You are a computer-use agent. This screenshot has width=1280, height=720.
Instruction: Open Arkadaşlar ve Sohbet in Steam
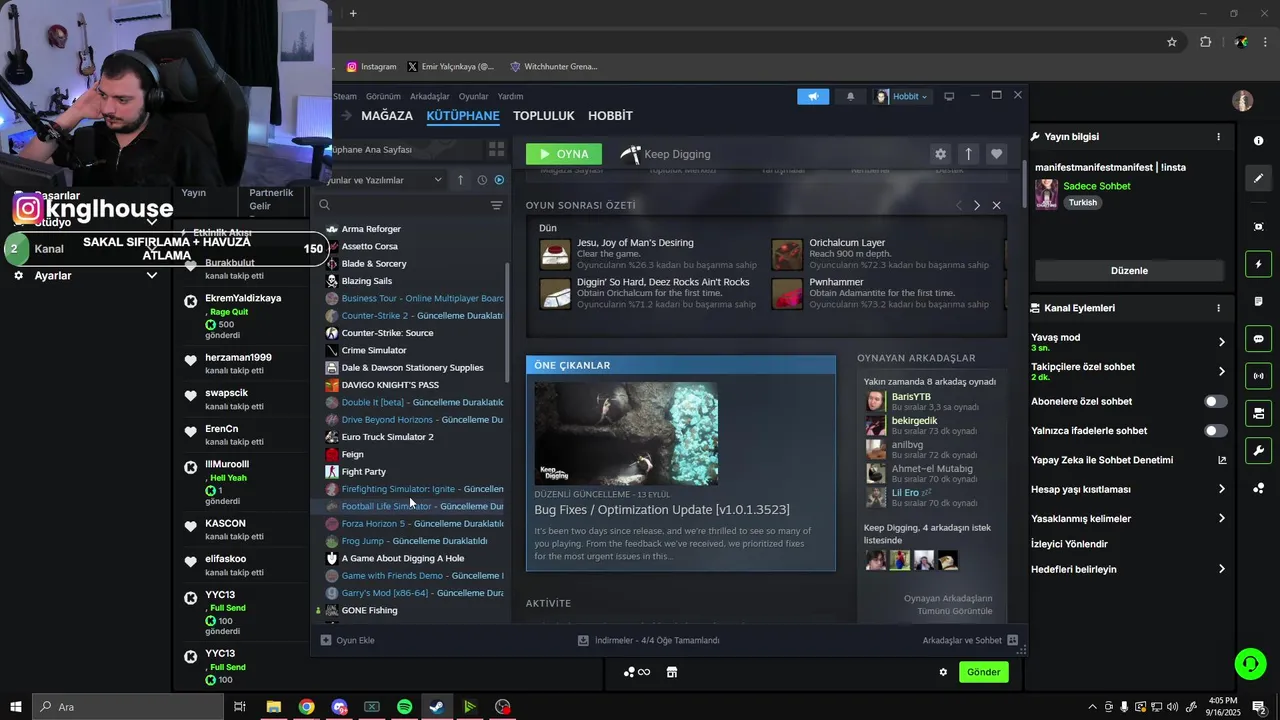tap(970, 640)
